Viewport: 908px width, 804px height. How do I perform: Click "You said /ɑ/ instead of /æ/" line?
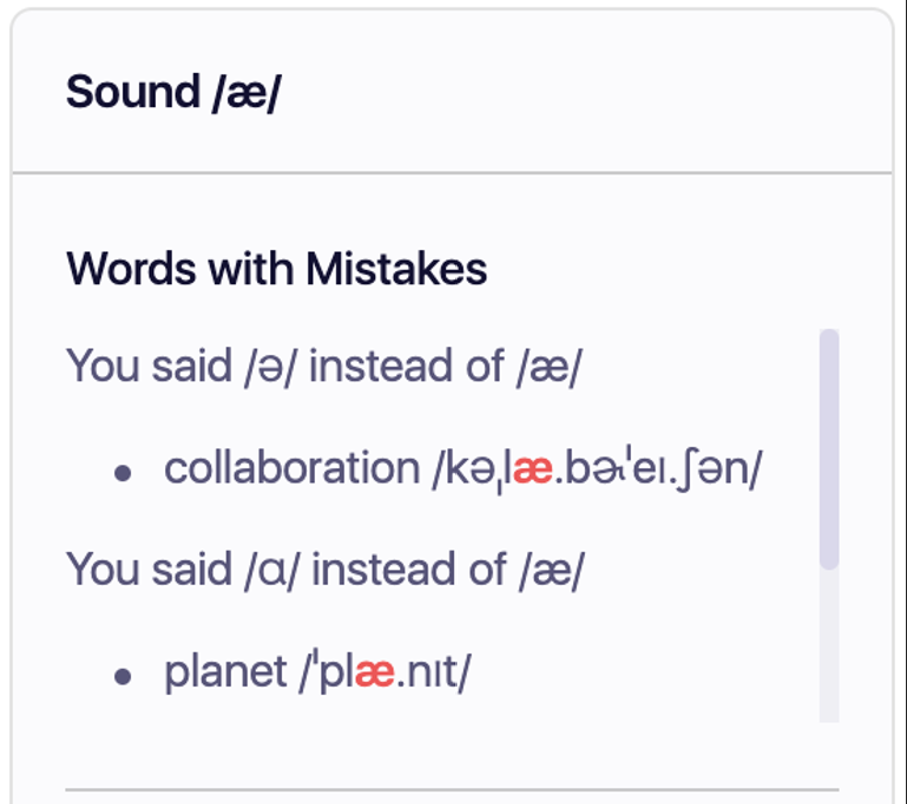(x=324, y=569)
